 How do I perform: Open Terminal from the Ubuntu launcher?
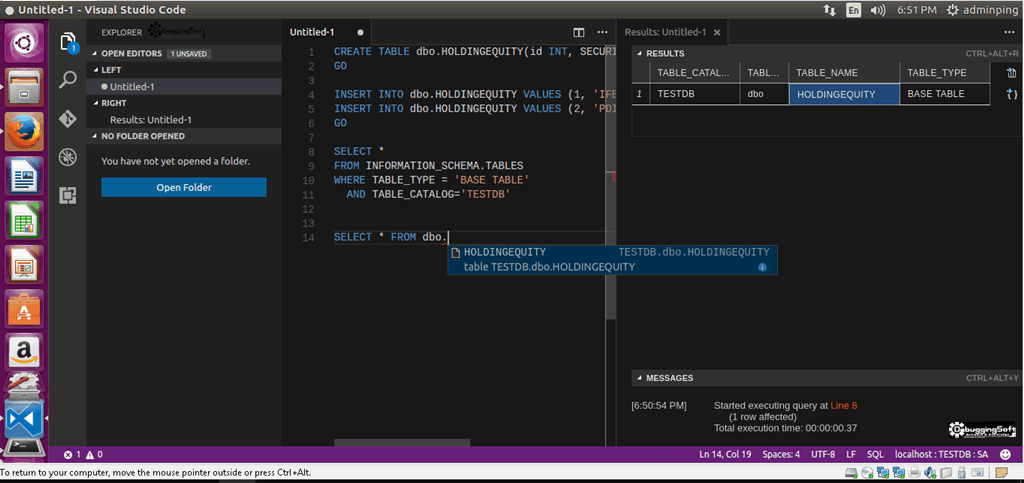click(x=25, y=448)
